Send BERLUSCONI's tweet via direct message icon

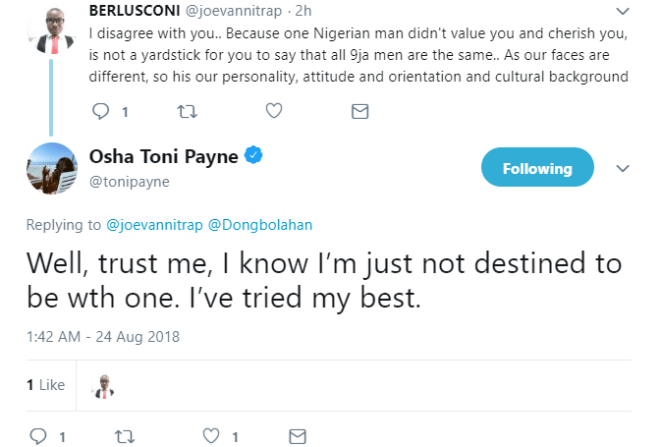point(360,112)
